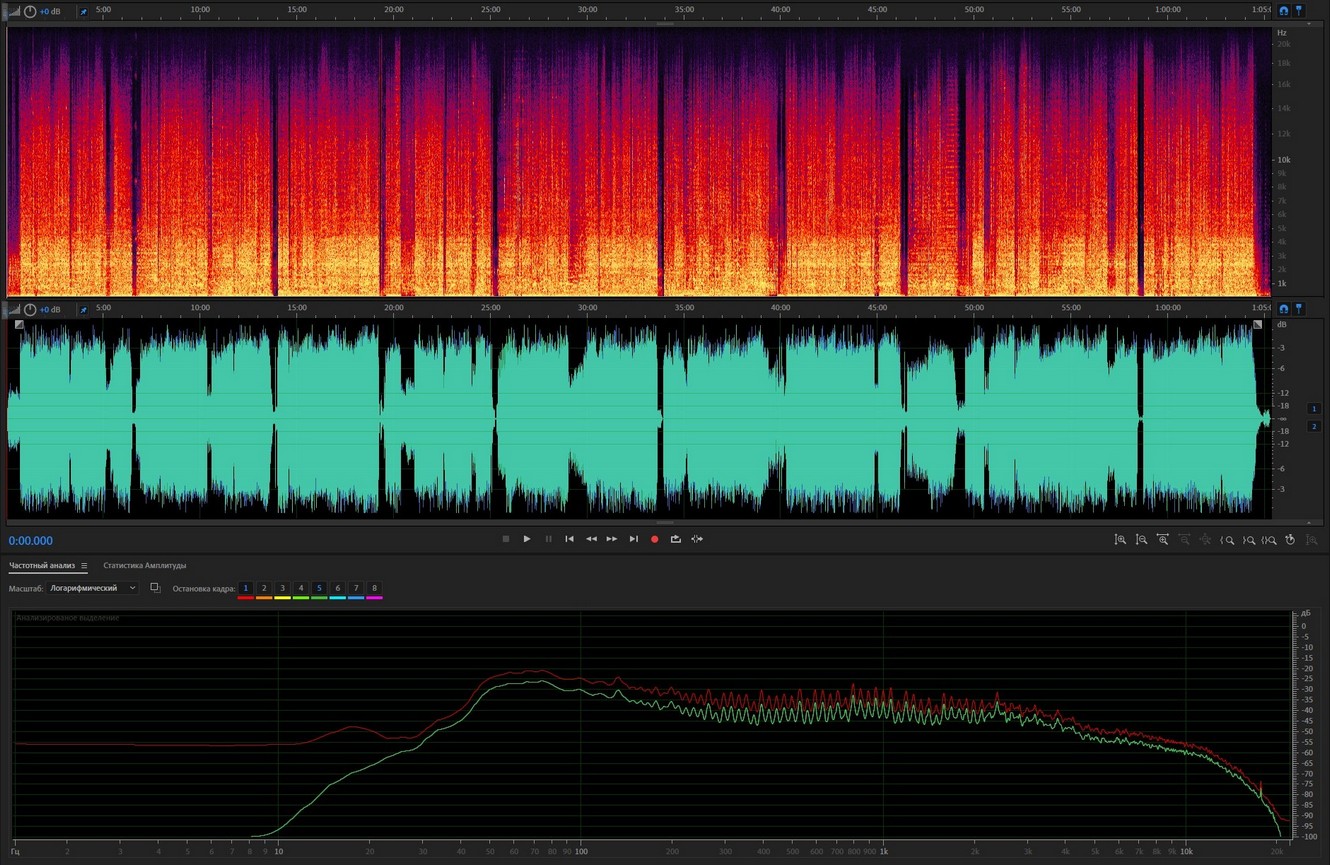Image resolution: width=1330 pixels, height=865 pixels.
Task: Toggle the snapping magnet icon above the spectrogram
Action: 1284,11
